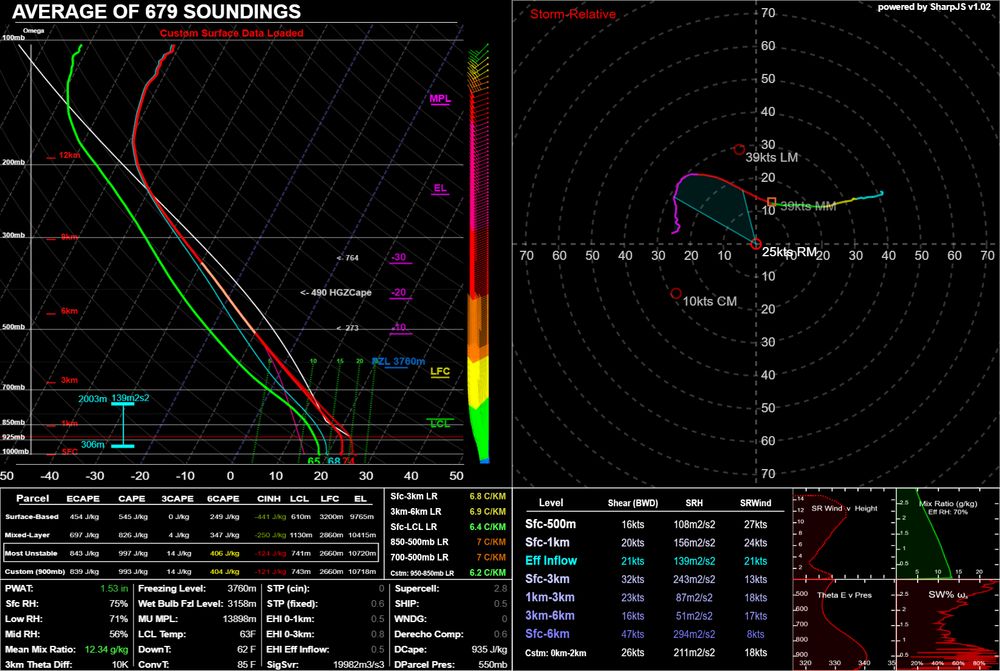Click the Wet Bulb Fzl Level label
This screenshot has height=671, width=1000.
click(x=180, y=603)
